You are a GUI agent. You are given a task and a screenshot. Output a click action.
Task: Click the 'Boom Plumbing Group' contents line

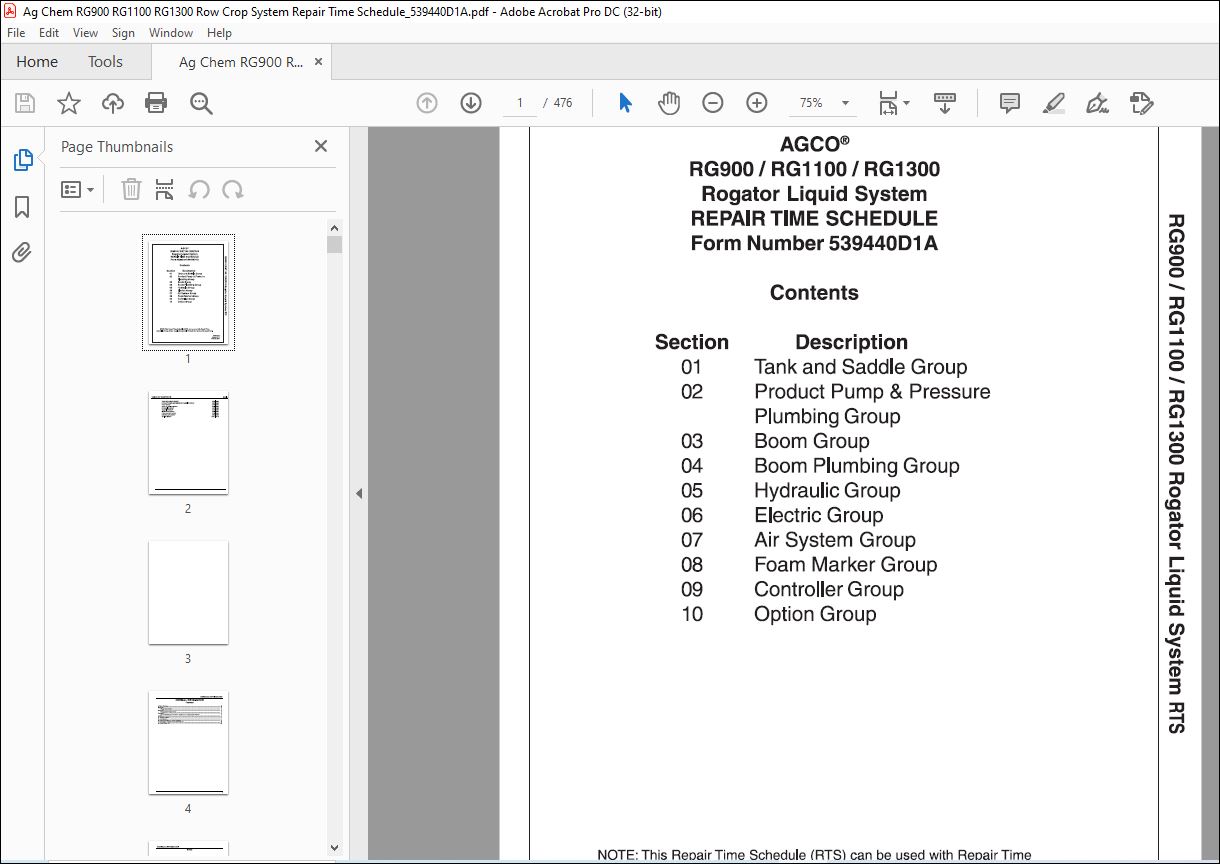[856, 466]
